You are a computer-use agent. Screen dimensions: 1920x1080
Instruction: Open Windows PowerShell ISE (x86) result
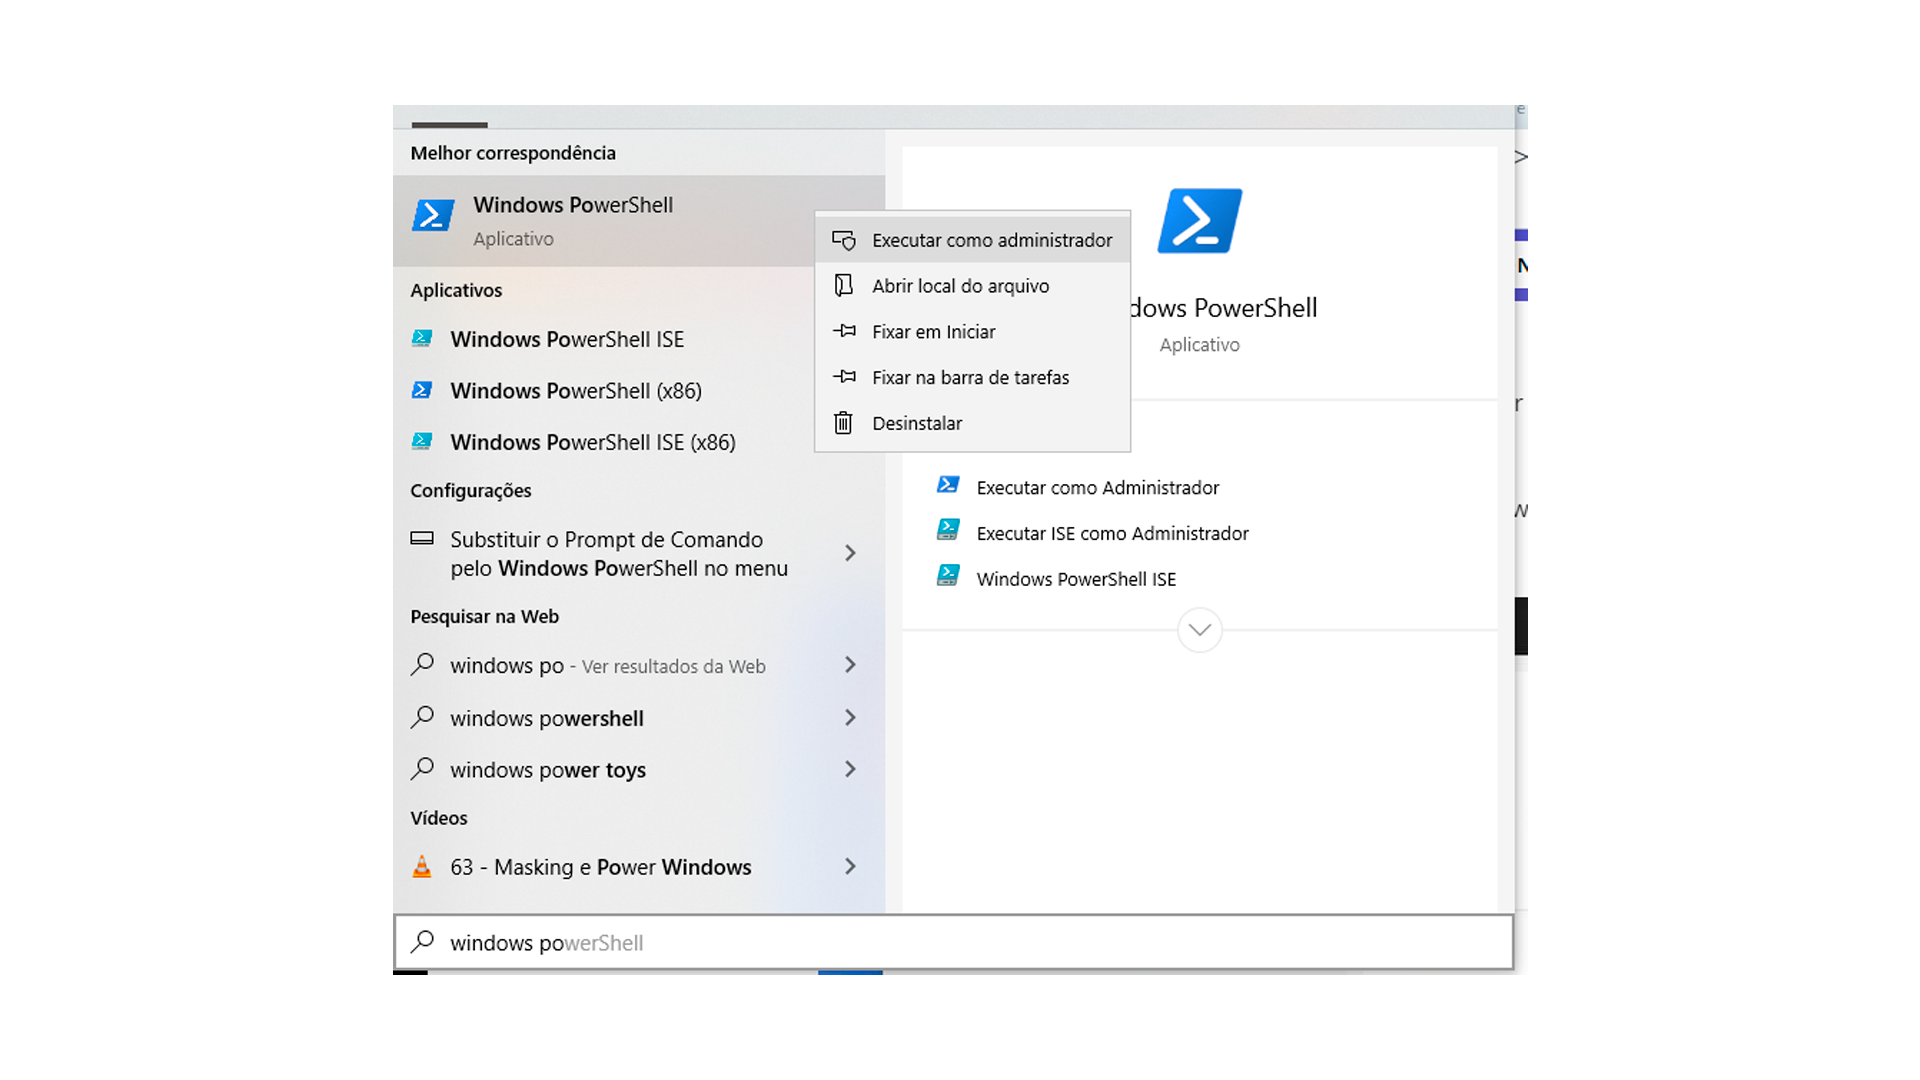point(639,442)
